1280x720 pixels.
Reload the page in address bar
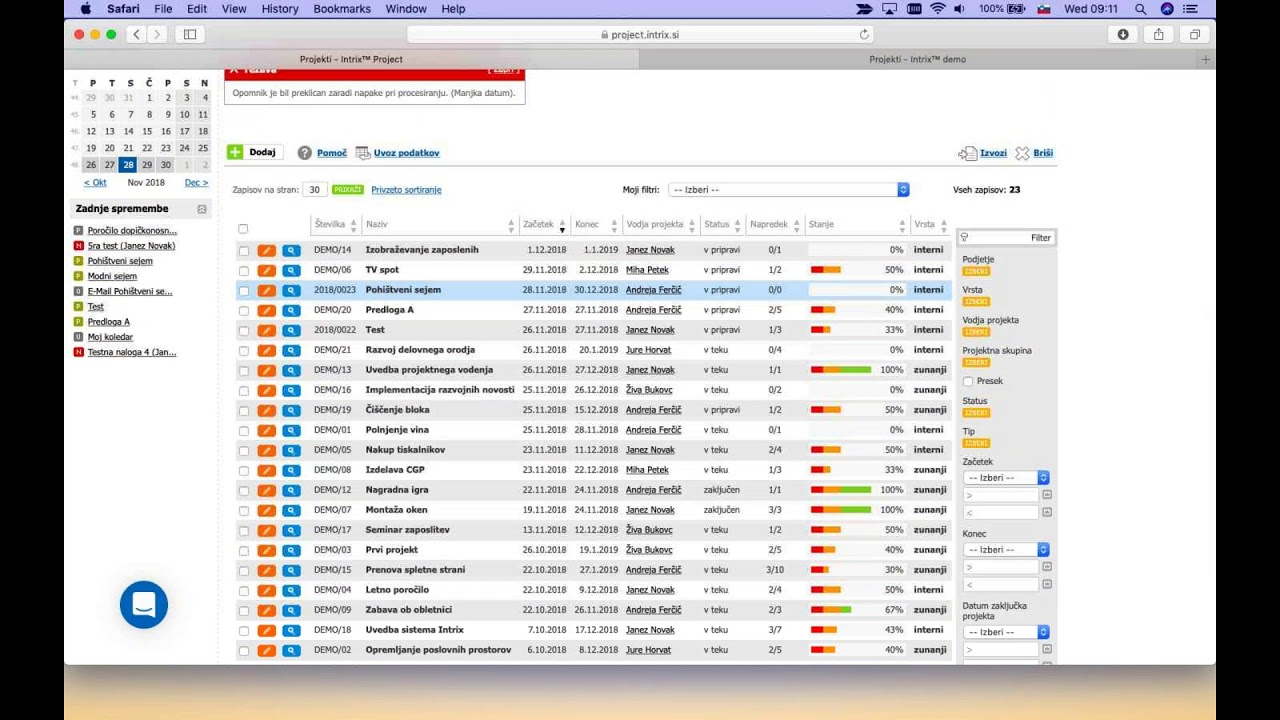[x=864, y=34]
